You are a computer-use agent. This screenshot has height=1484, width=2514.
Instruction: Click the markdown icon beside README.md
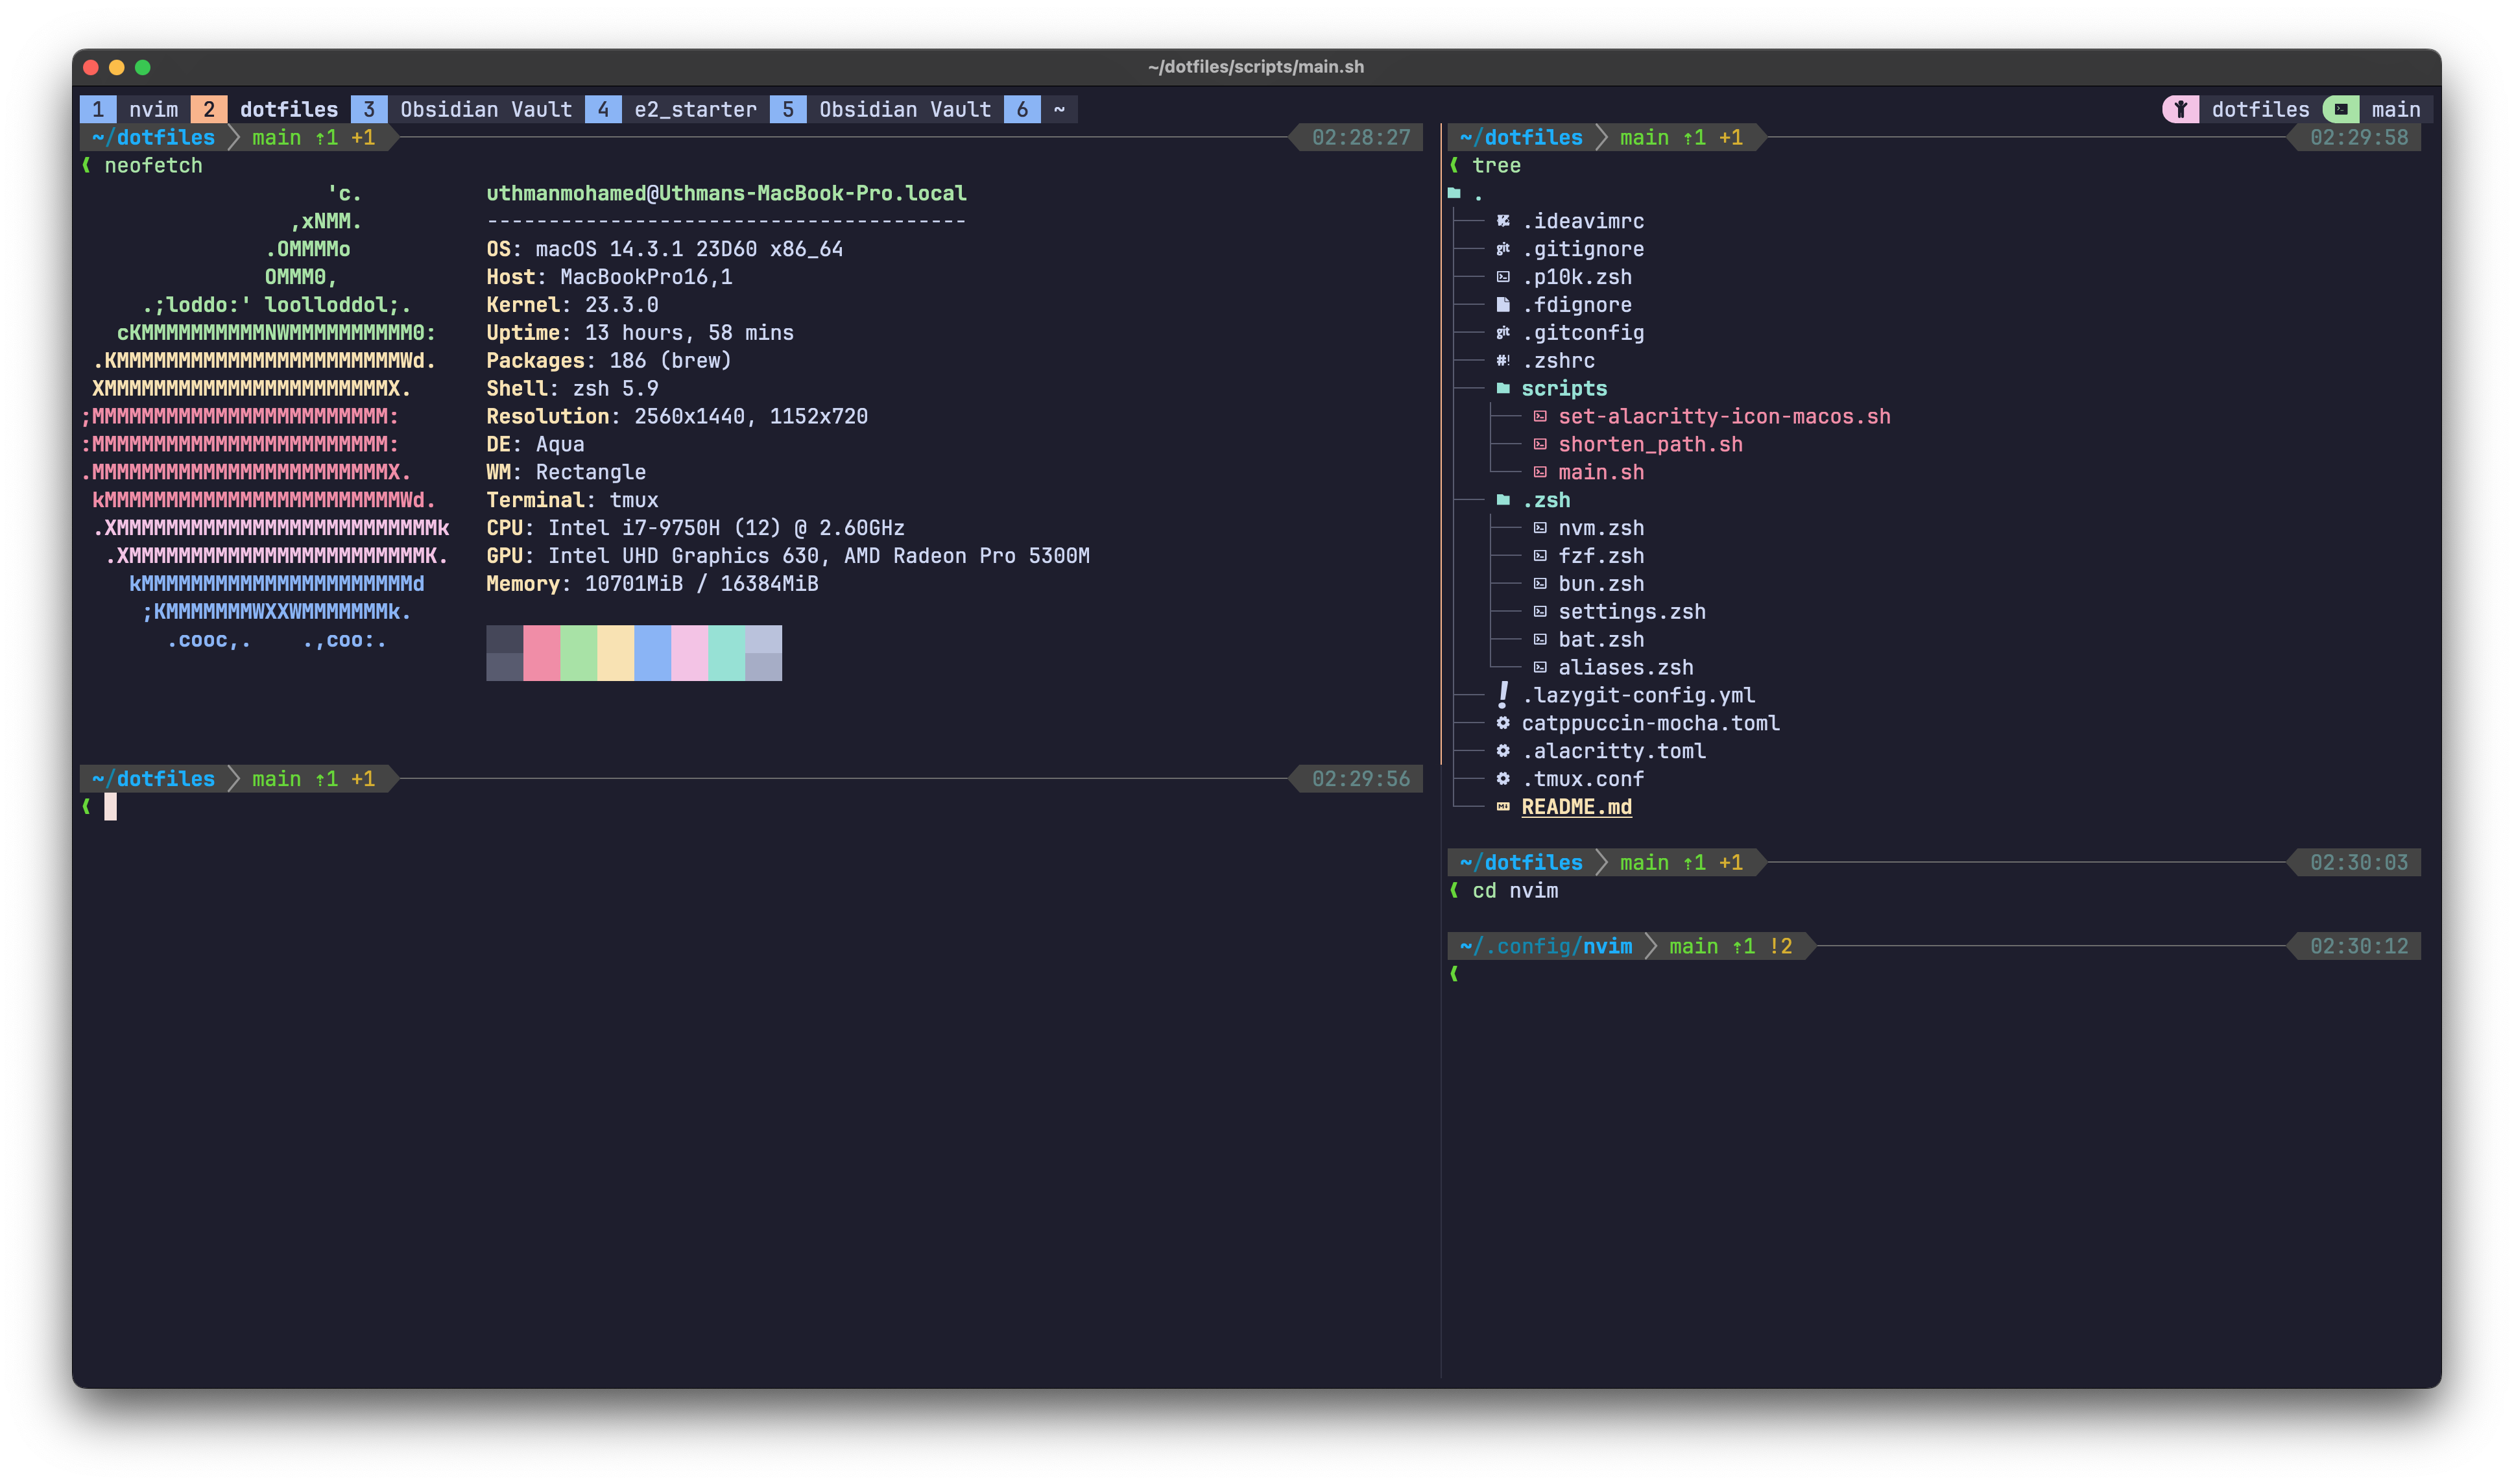pyautogui.click(x=1502, y=806)
